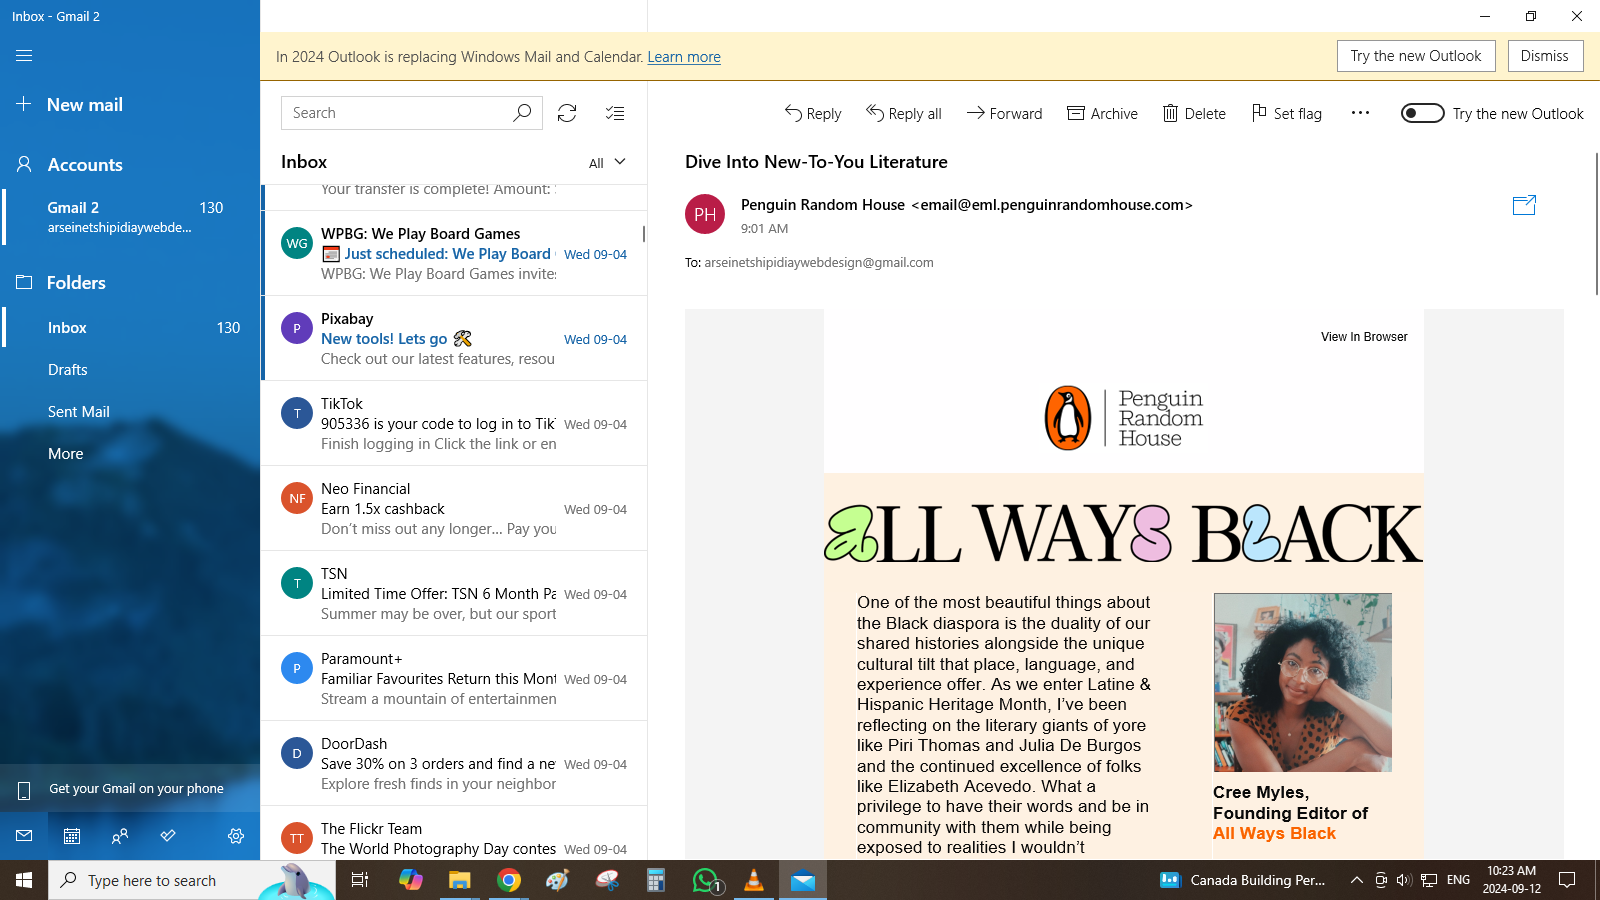Open the more actions ellipsis menu

click(1360, 113)
